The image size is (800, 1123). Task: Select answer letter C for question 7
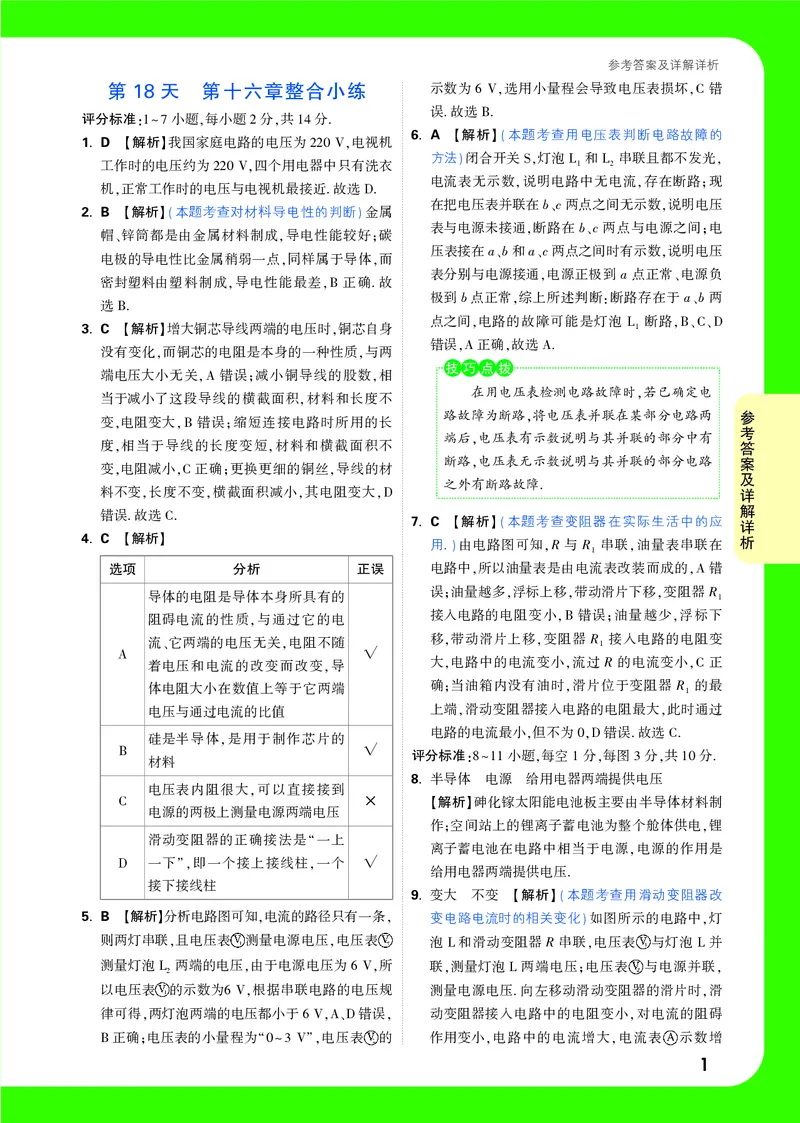tap(434, 520)
